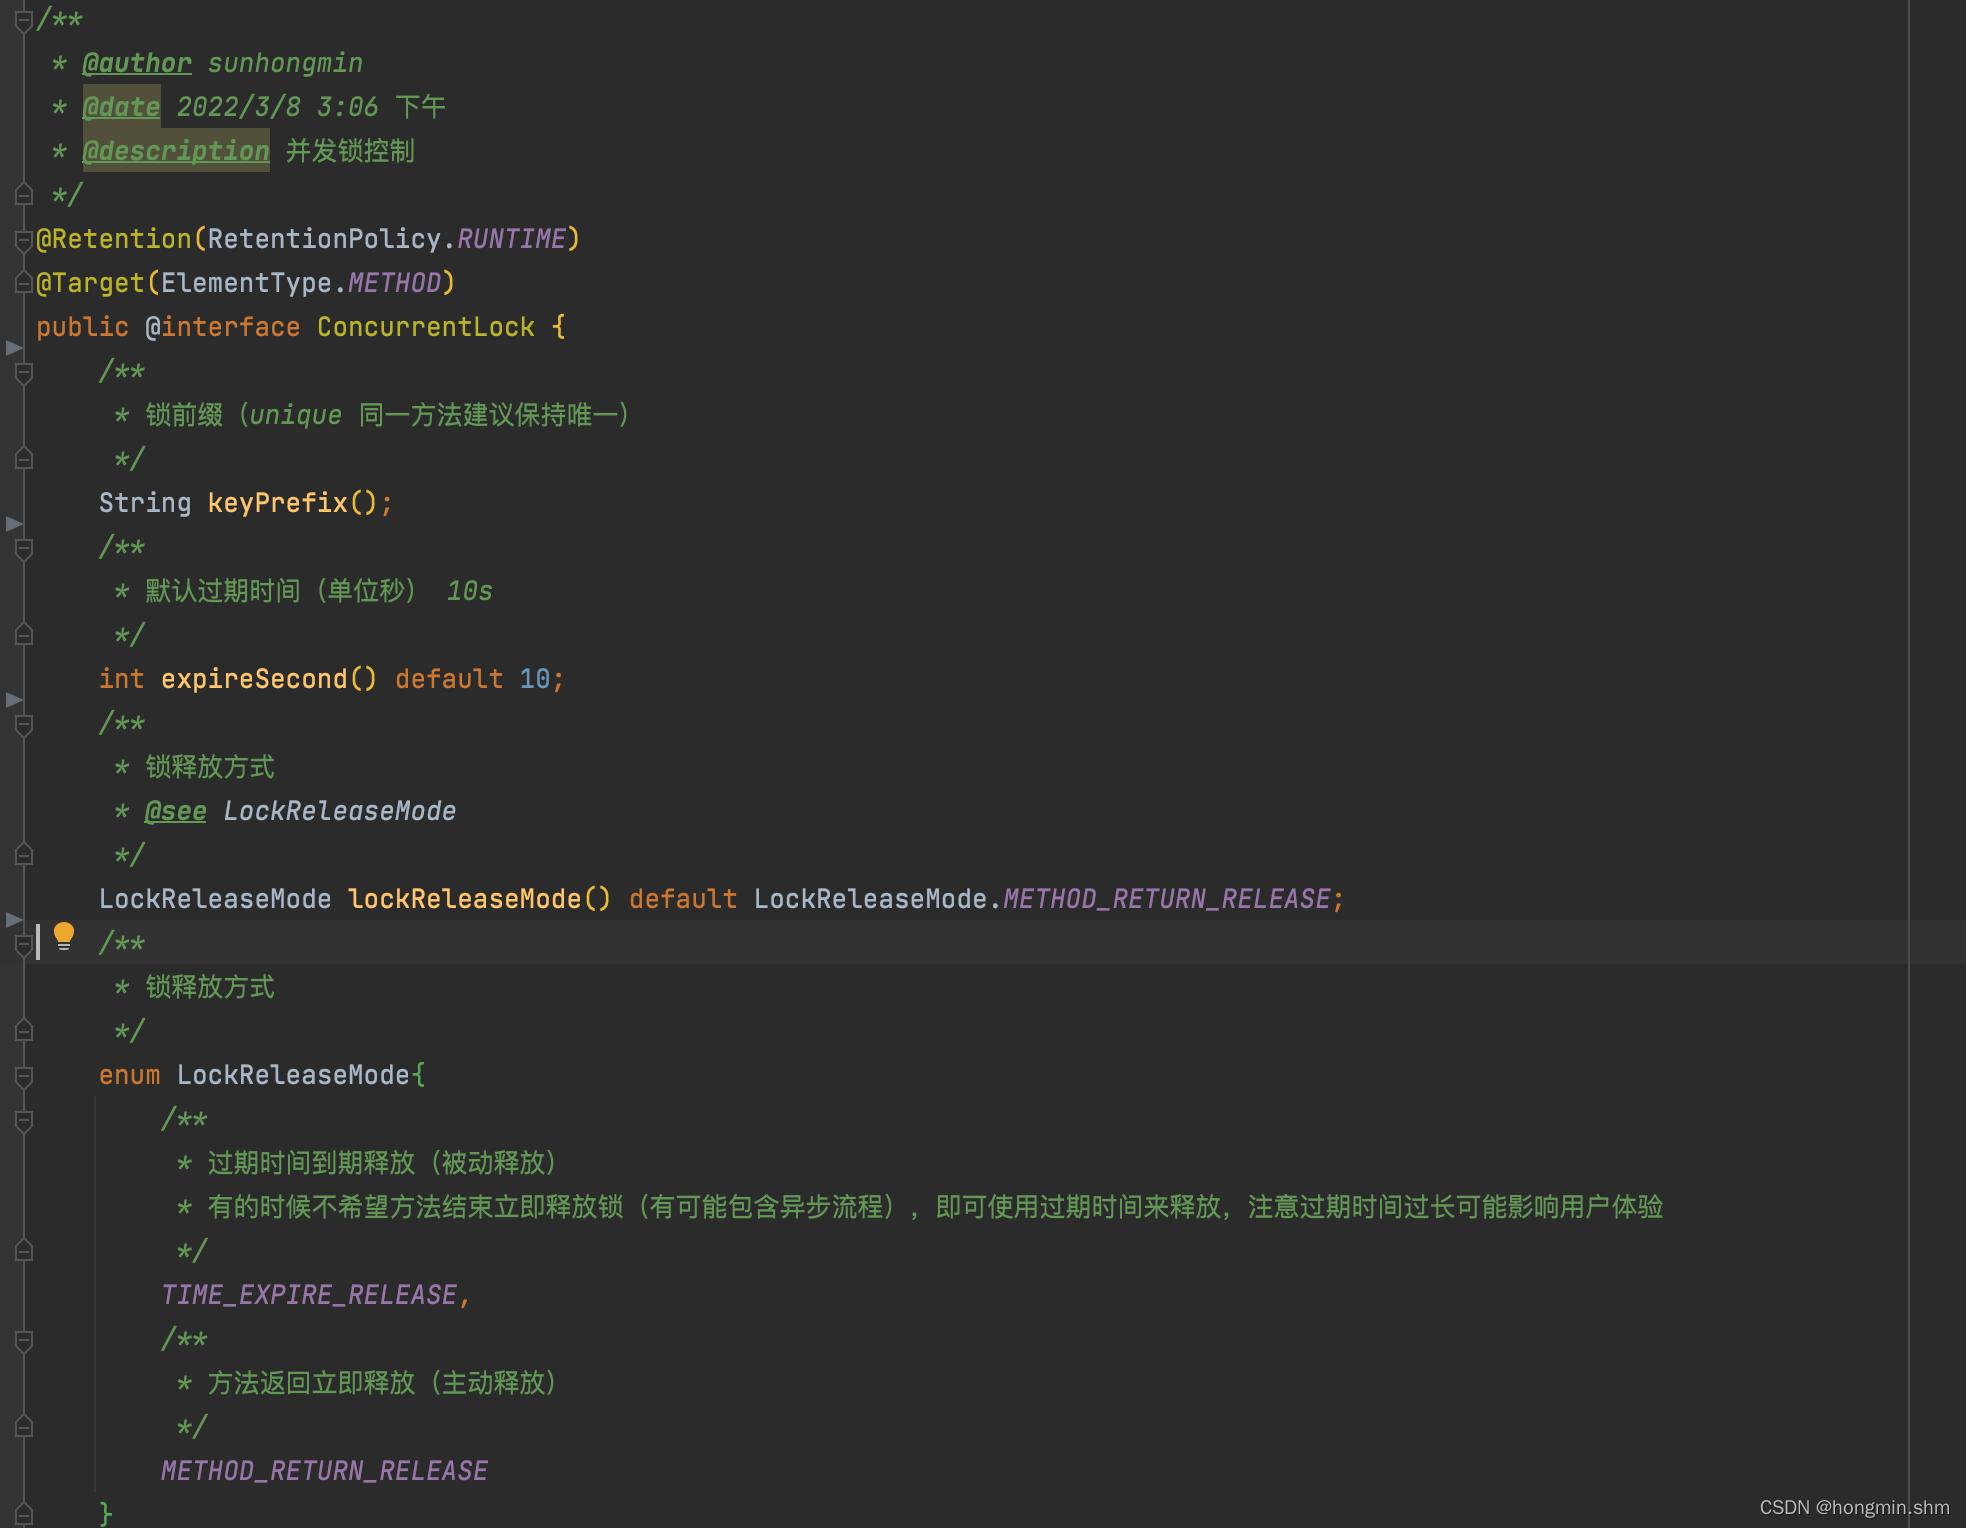Screen dimensions: 1966x1528
Task: Click the @see Javadoc tag
Action: tap(176, 811)
